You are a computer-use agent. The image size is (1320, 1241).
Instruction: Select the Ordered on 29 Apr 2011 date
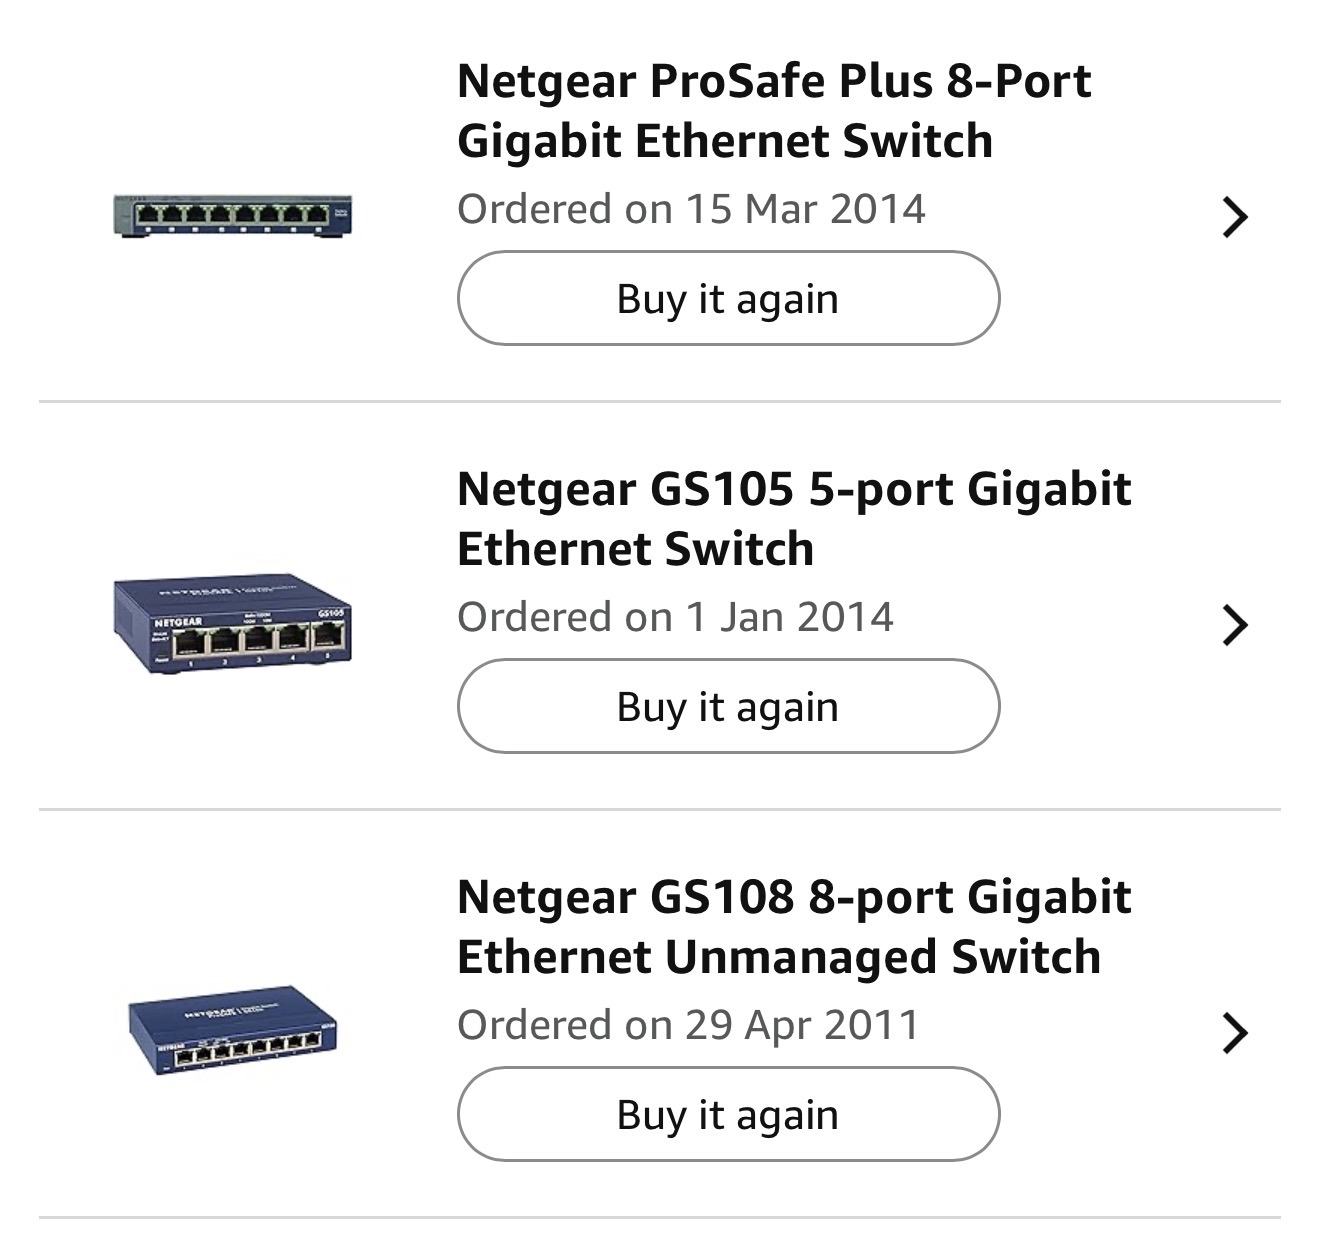(x=688, y=1025)
